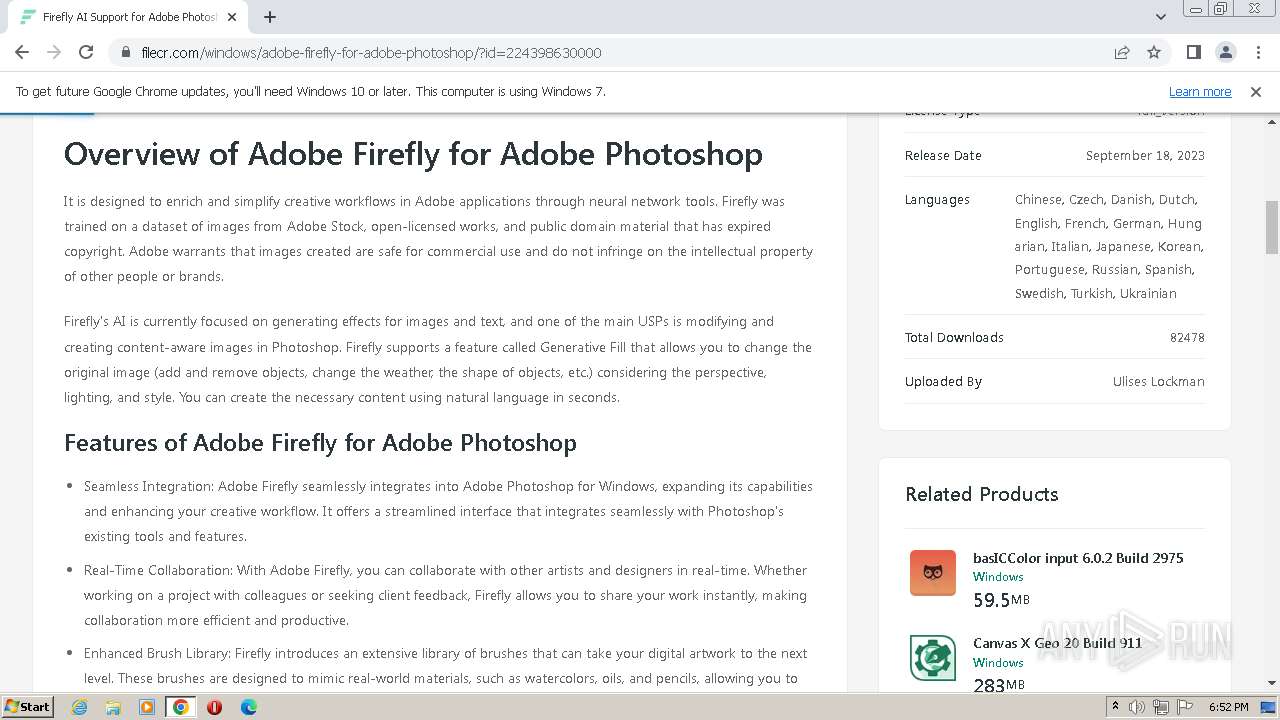Click the Enhanced Brush Library bullet text
1280x720 pixels.
coord(446,666)
